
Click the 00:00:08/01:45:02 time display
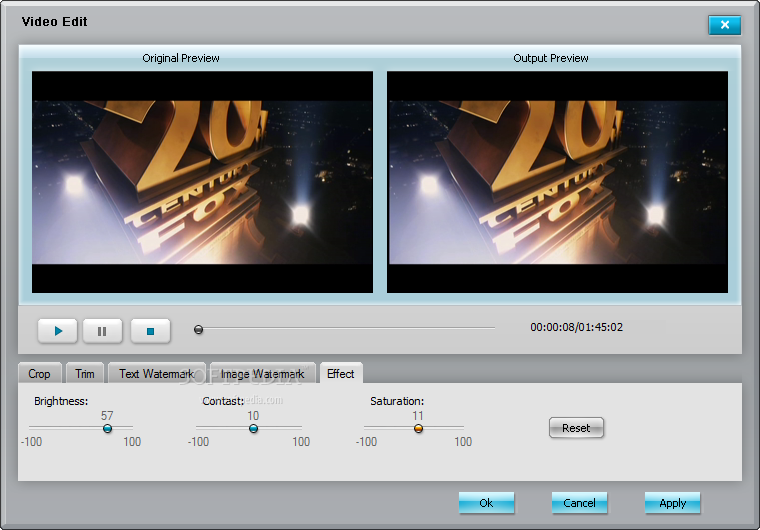point(576,327)
